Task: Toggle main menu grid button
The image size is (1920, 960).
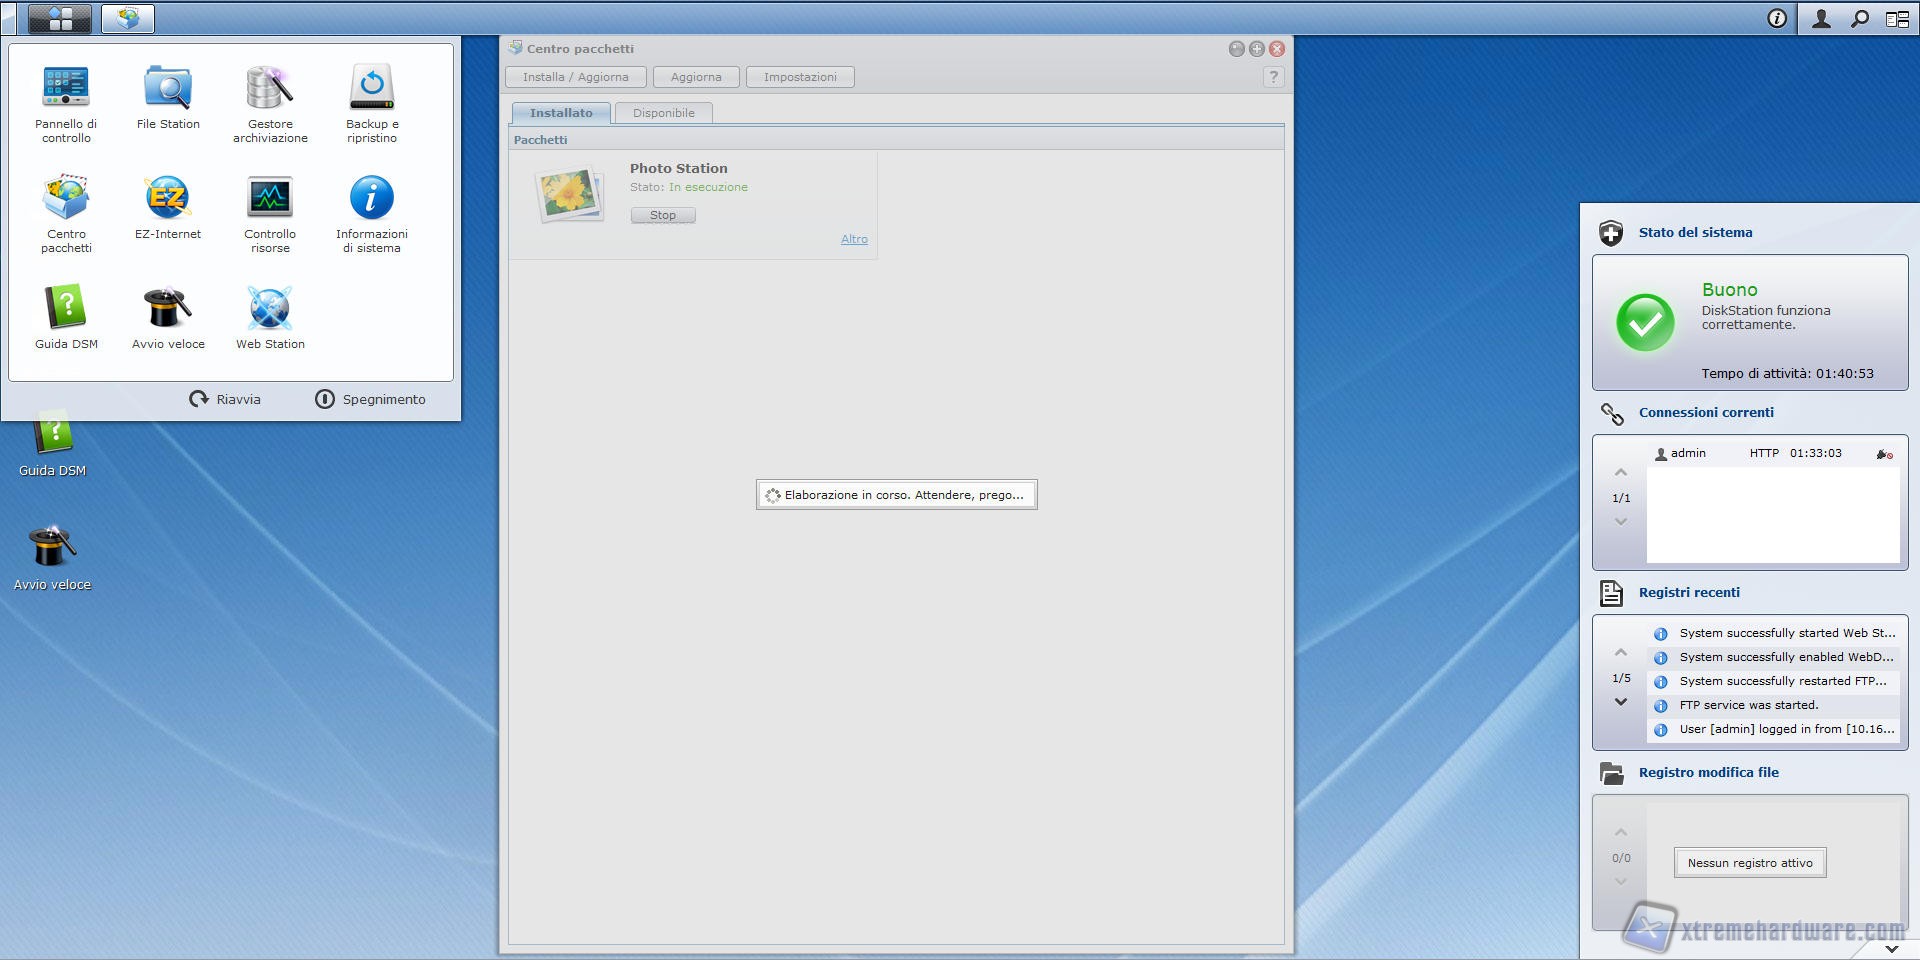Action: point(60,19)
